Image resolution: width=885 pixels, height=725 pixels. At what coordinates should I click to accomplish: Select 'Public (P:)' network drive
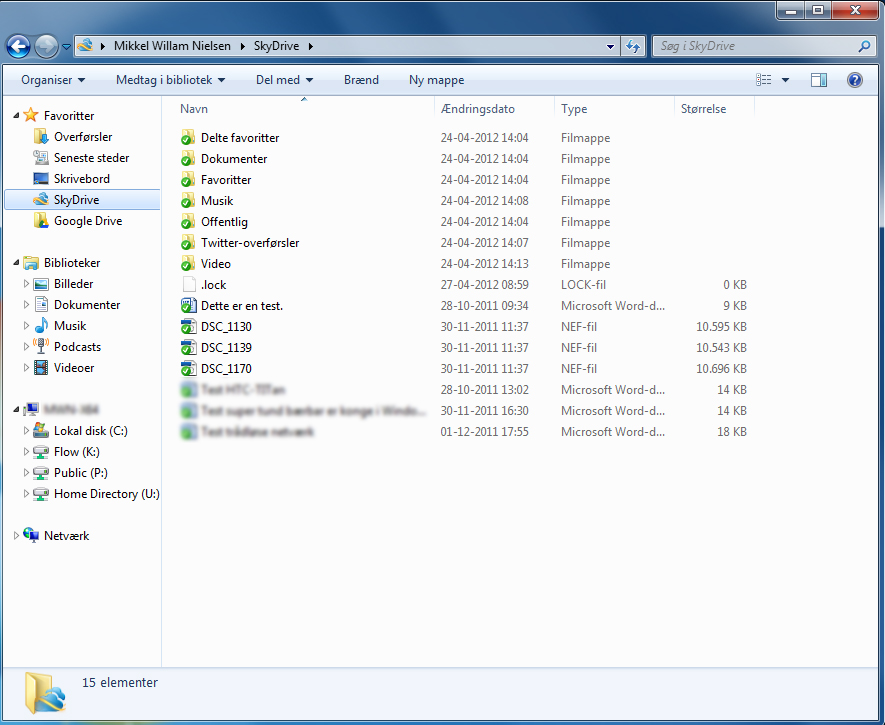coord(81,473)
